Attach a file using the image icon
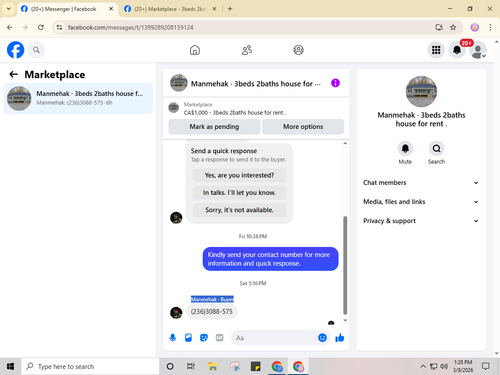Image resolution: width=500 pixels, height=375 pixels. pos(188,338)
